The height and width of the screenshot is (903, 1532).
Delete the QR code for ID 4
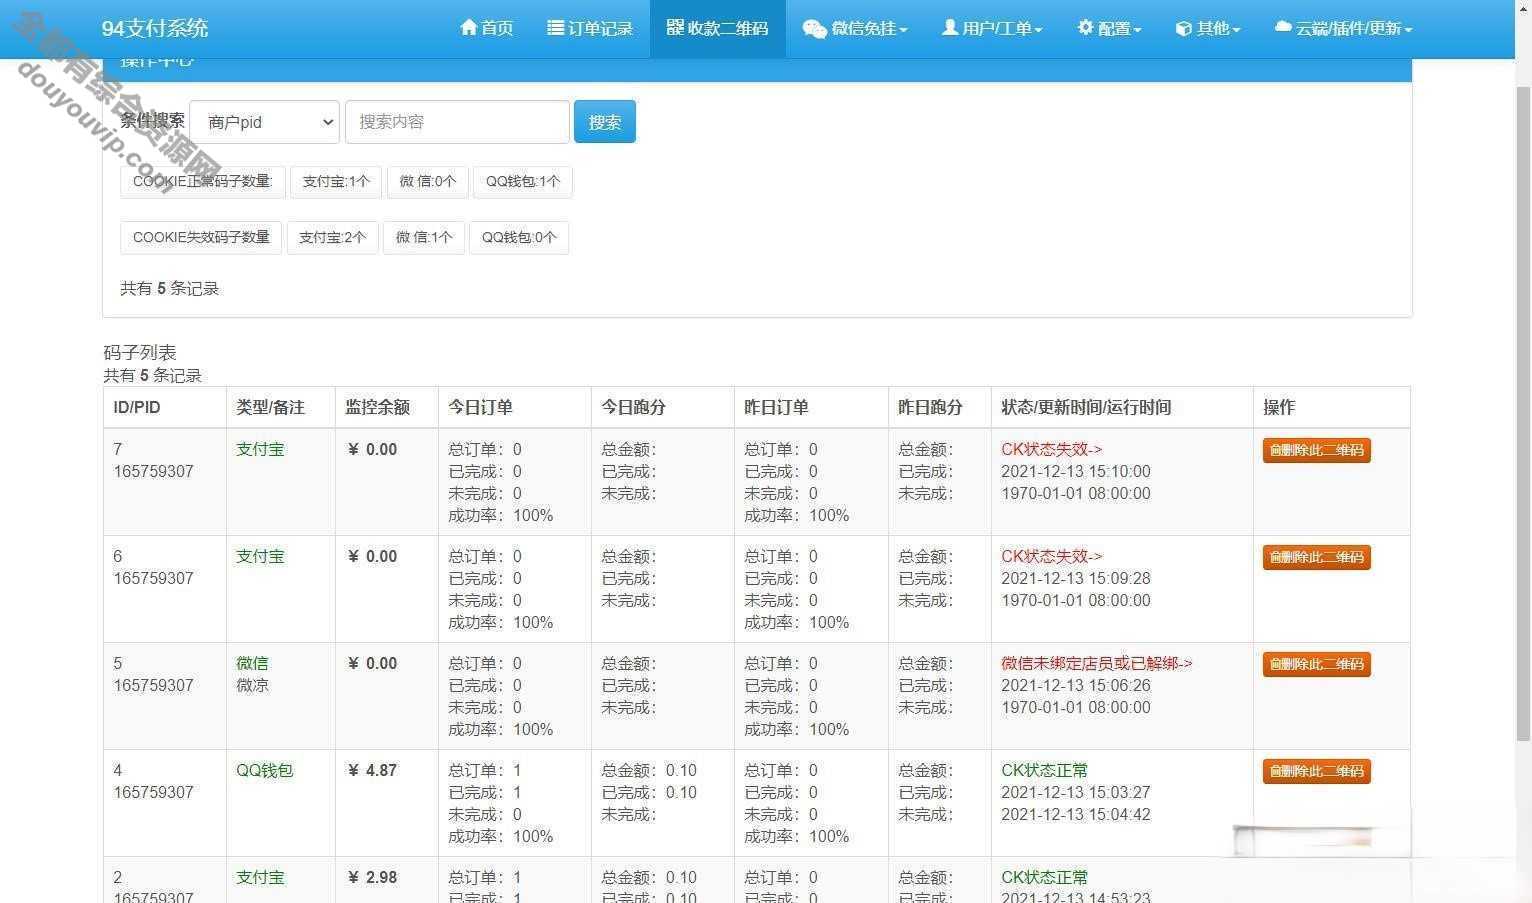[x=1316, y=771]
